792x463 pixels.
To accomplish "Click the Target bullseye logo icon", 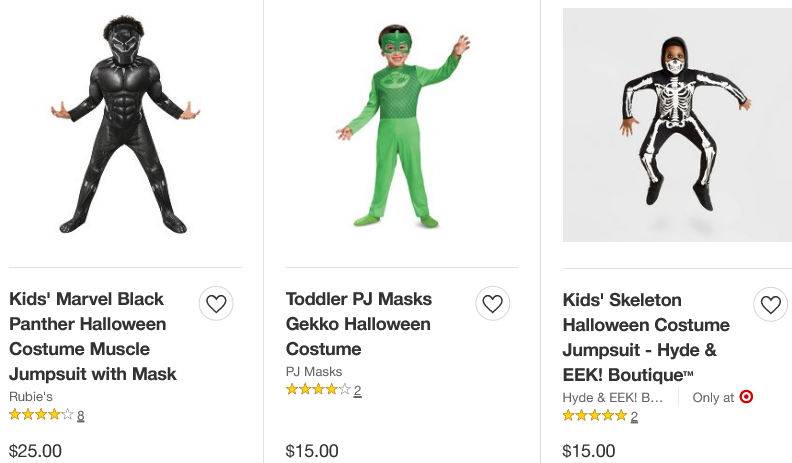I will (746, 397).
